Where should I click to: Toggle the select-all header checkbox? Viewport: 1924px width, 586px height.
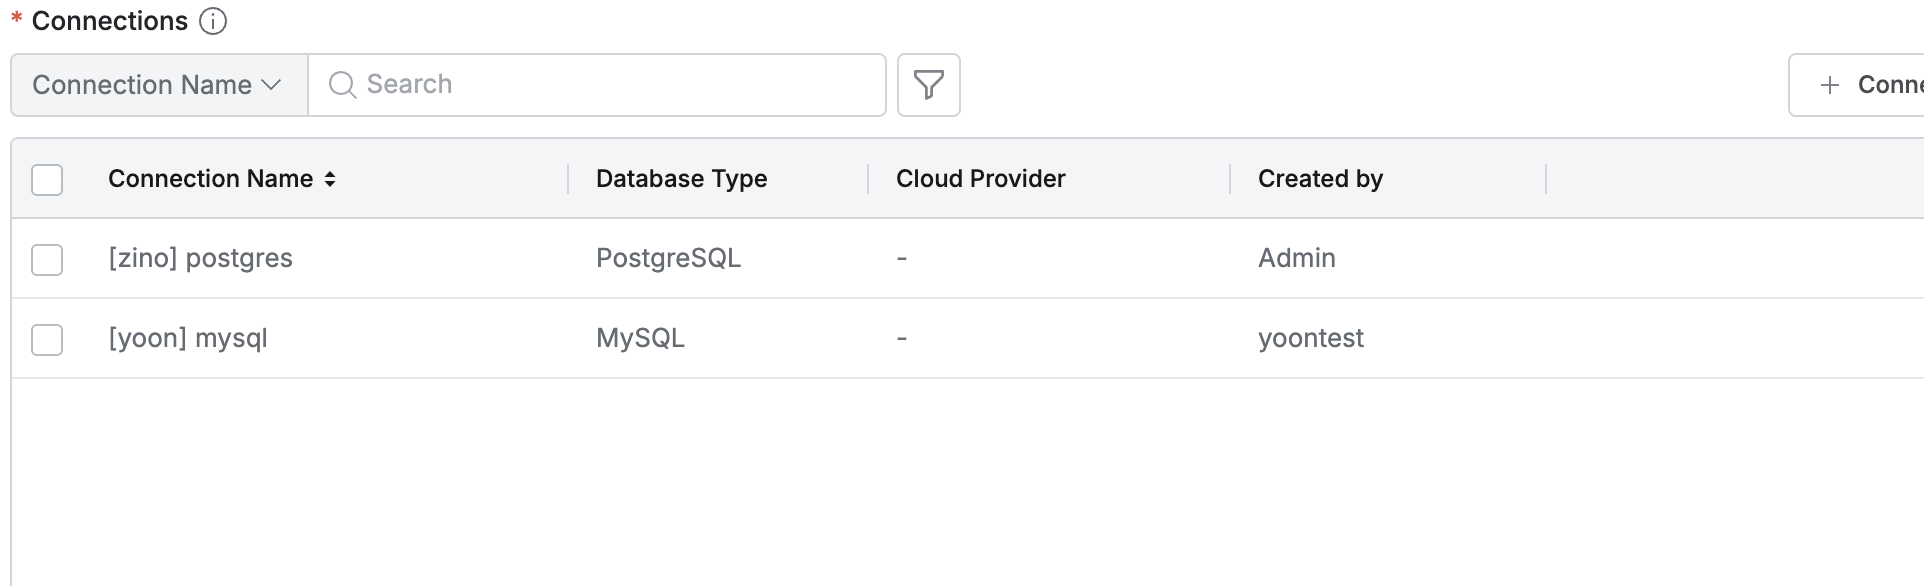pos(47,180)
